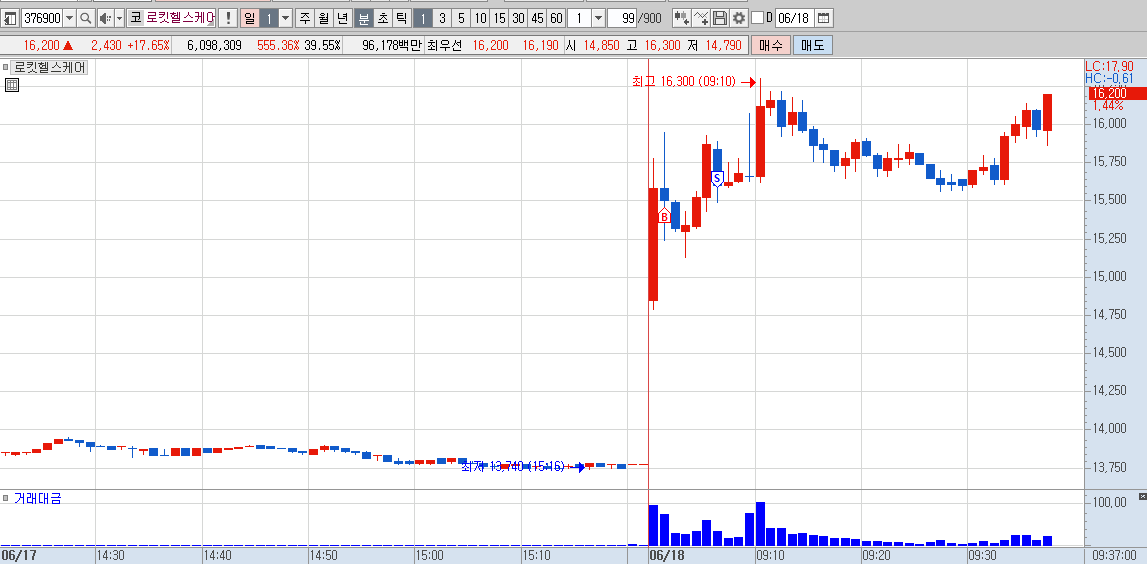
Task: Click the add line indicator icon
Action: (x=701, y=18)
